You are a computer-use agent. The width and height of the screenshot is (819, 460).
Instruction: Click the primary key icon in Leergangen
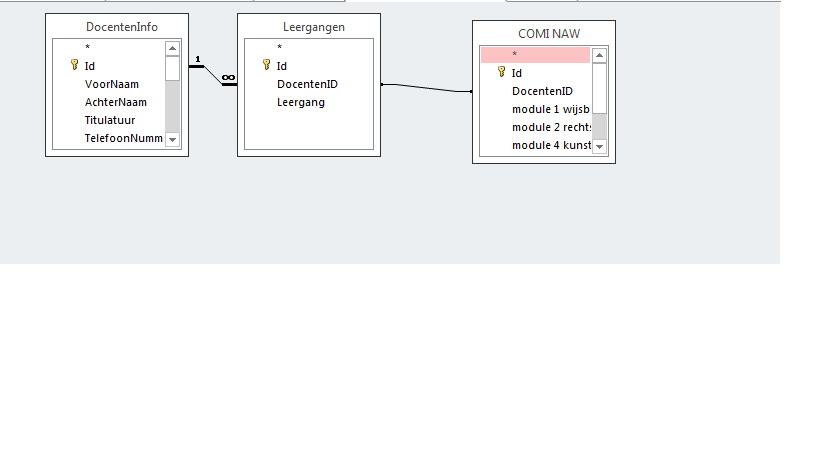(x=266, y=65)
